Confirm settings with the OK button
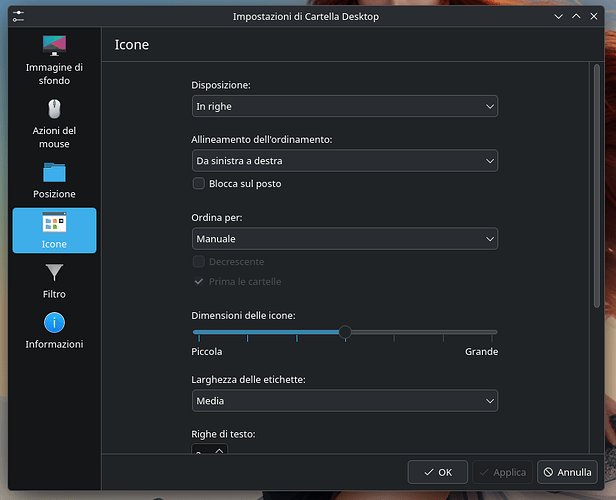The height and width of the screenshot is (500, 616). [438, 472]
